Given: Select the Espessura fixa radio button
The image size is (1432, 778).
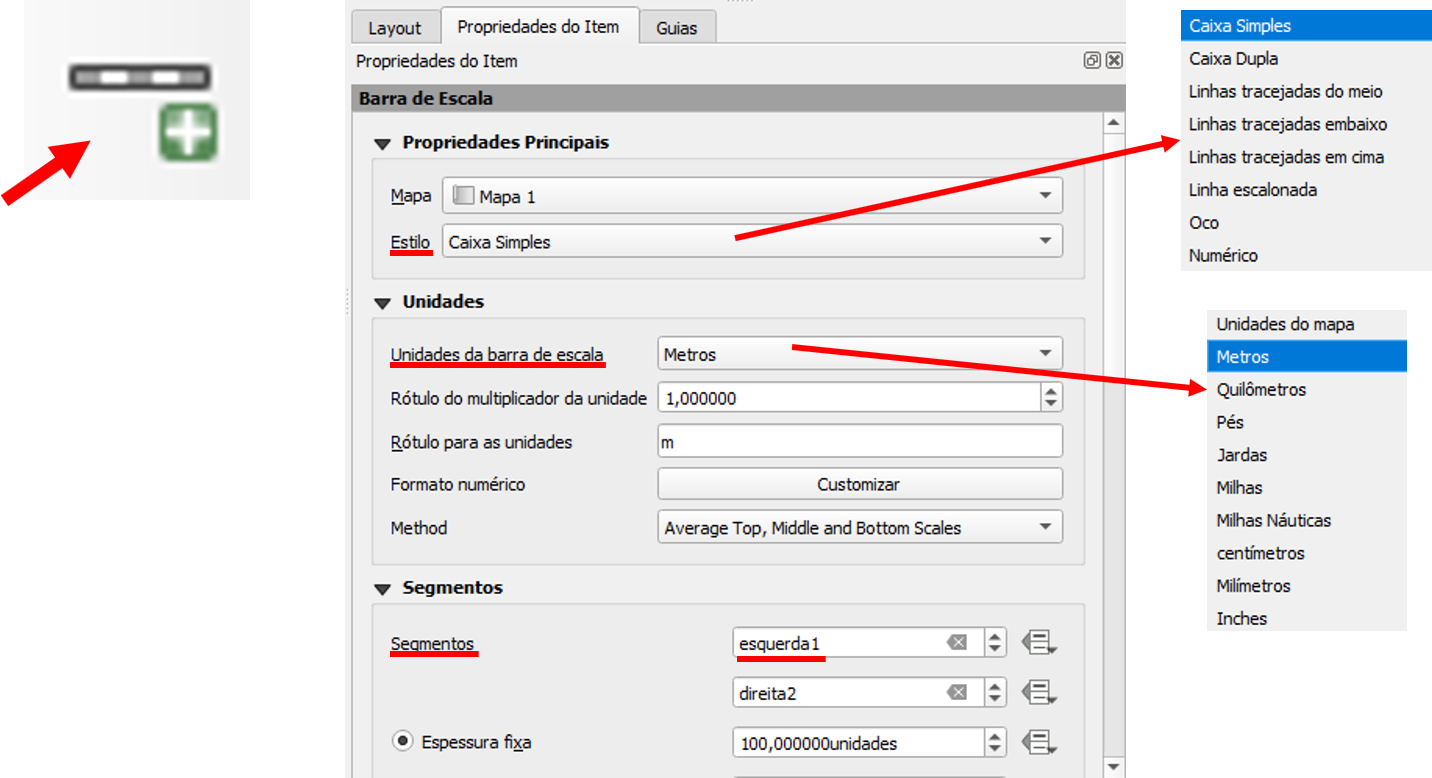Looking at the screenshot, I should [402, 742].
